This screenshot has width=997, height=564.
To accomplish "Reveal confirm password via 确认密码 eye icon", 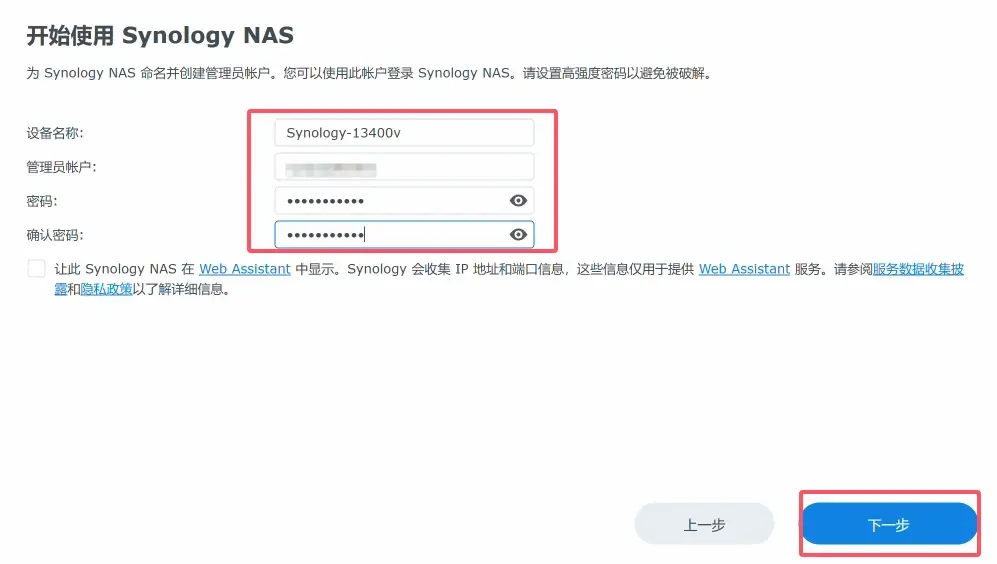I will pos(518,235).
